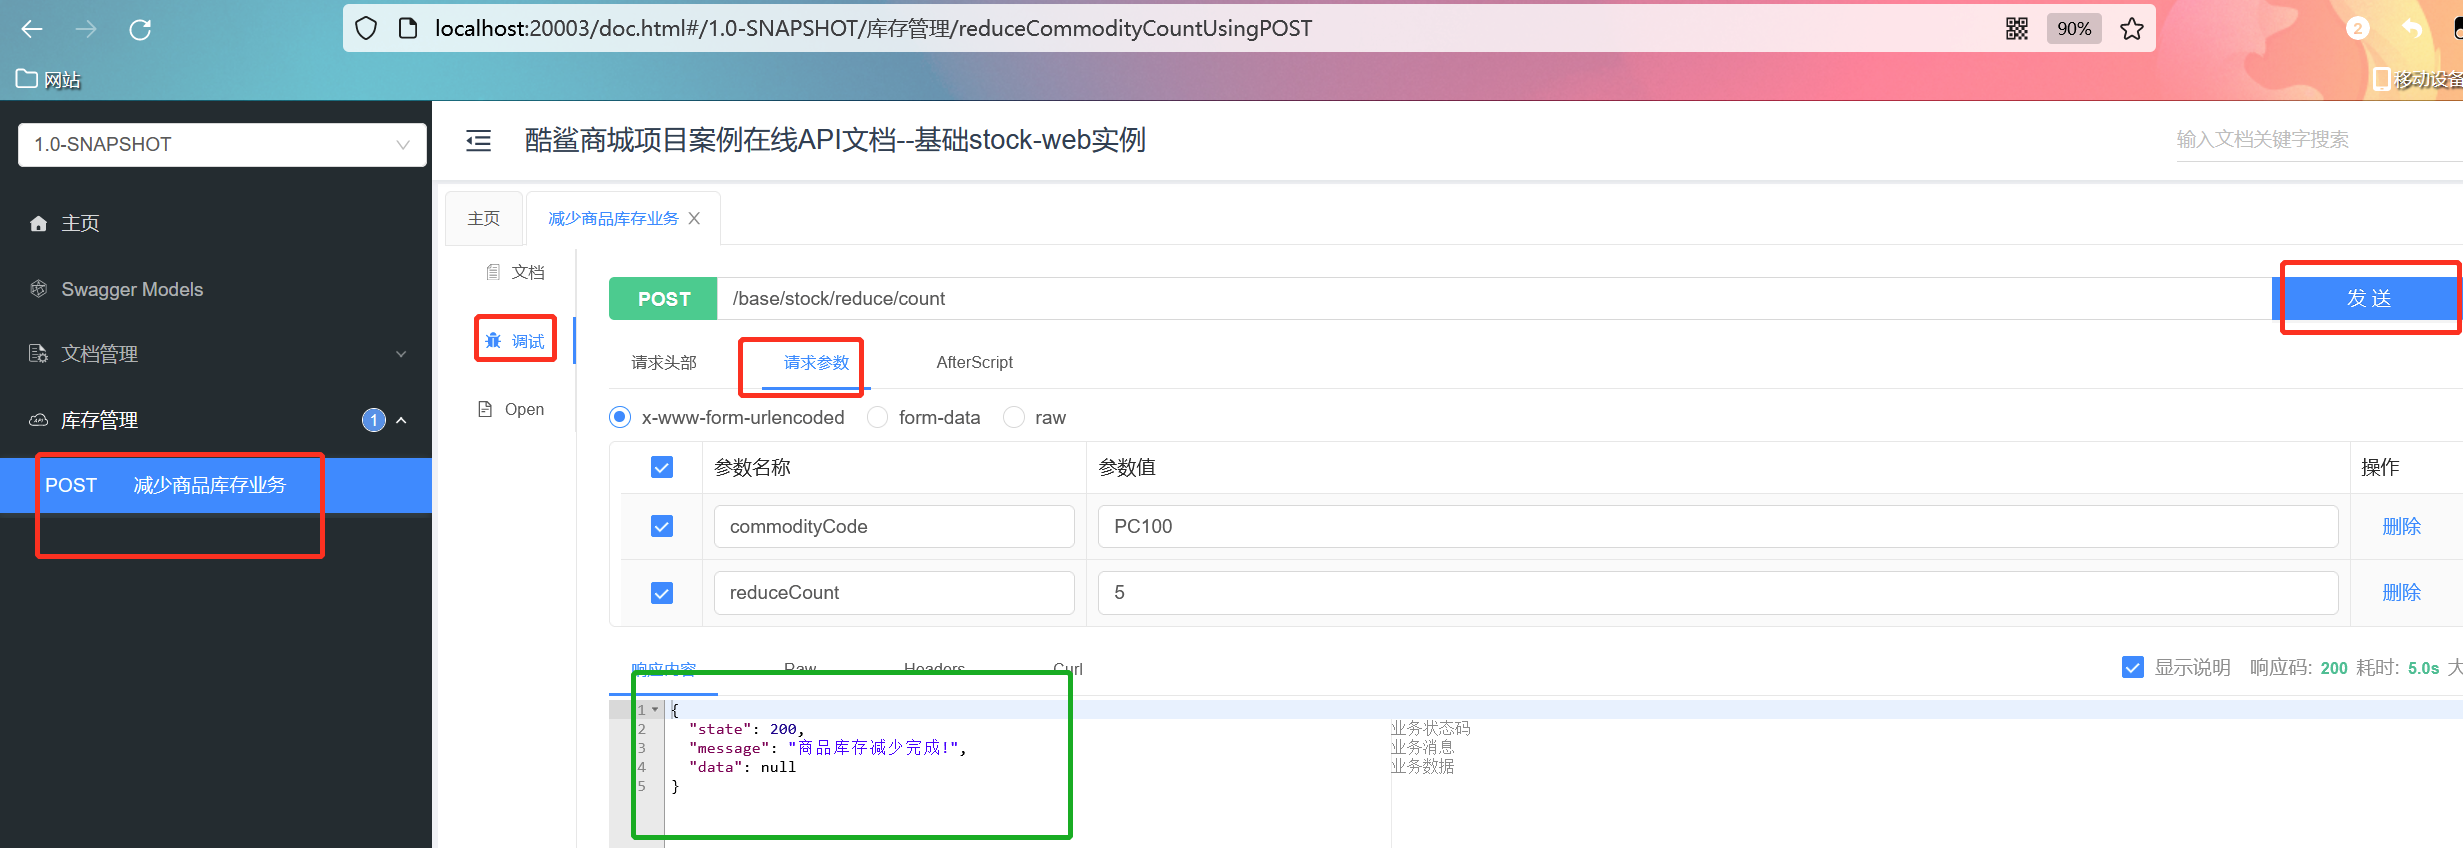Select POST 减少商品库存业务 in sidebar
The width and height of the screenshot is (2463, 848).
216,485
